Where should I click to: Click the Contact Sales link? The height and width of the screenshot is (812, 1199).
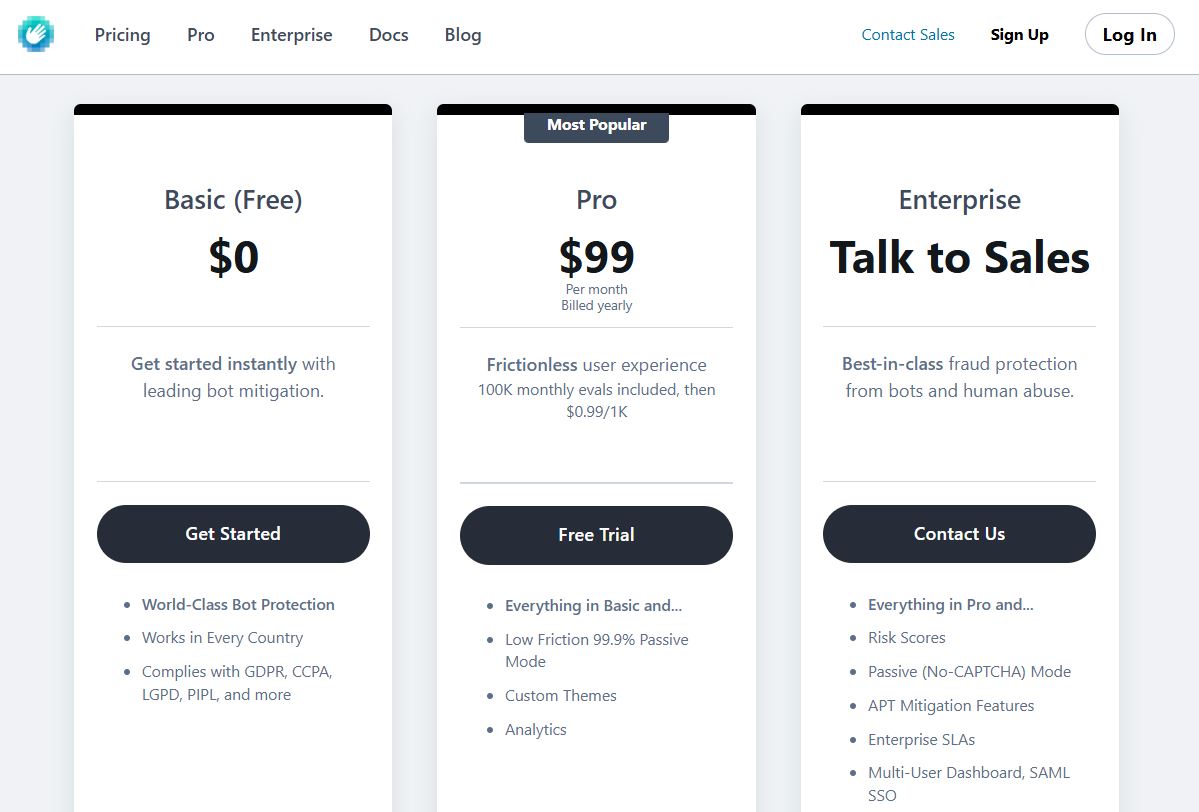pos(907,34)
